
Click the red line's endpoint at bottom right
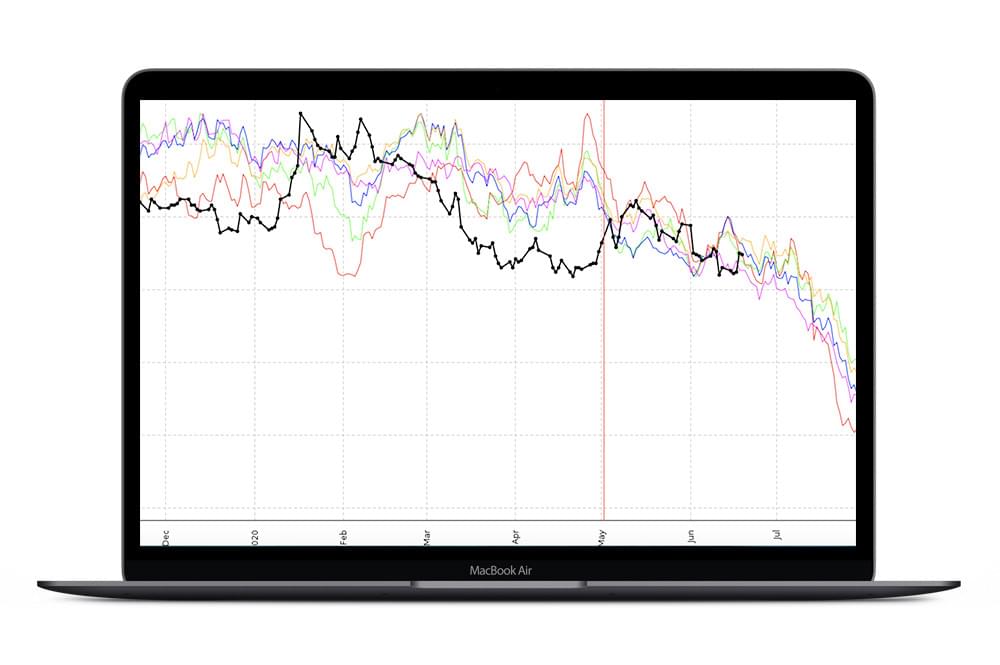(854, 431)
